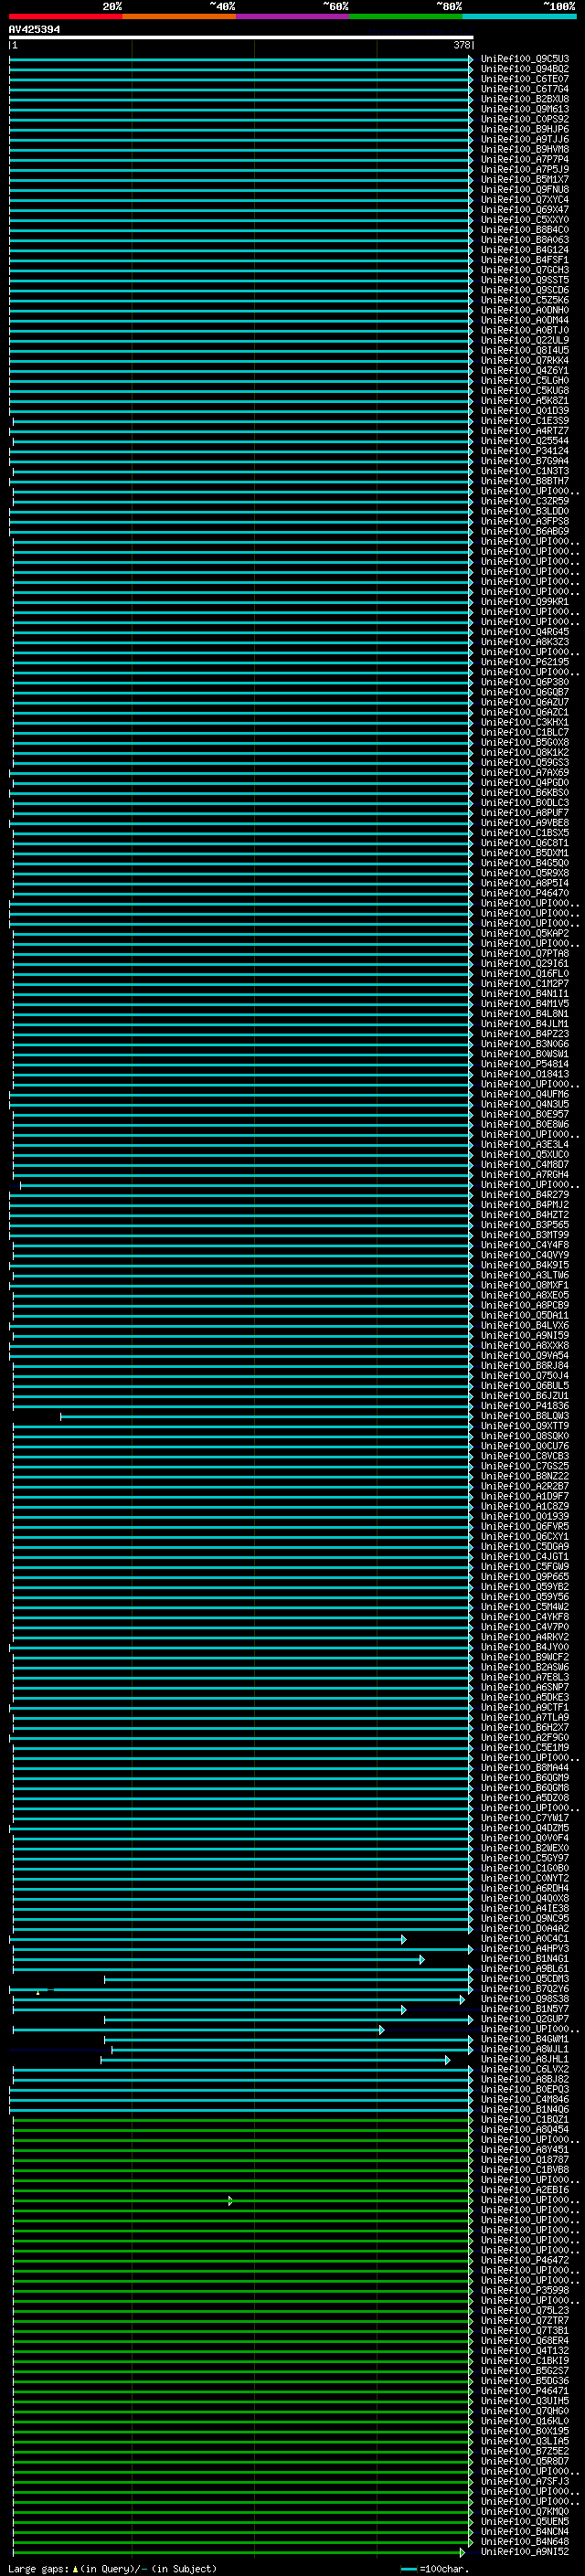This screenshot has width=585, height=2576.
Task: Click the orange ~40% identity legend bar
Action: [x=179, y=16]
